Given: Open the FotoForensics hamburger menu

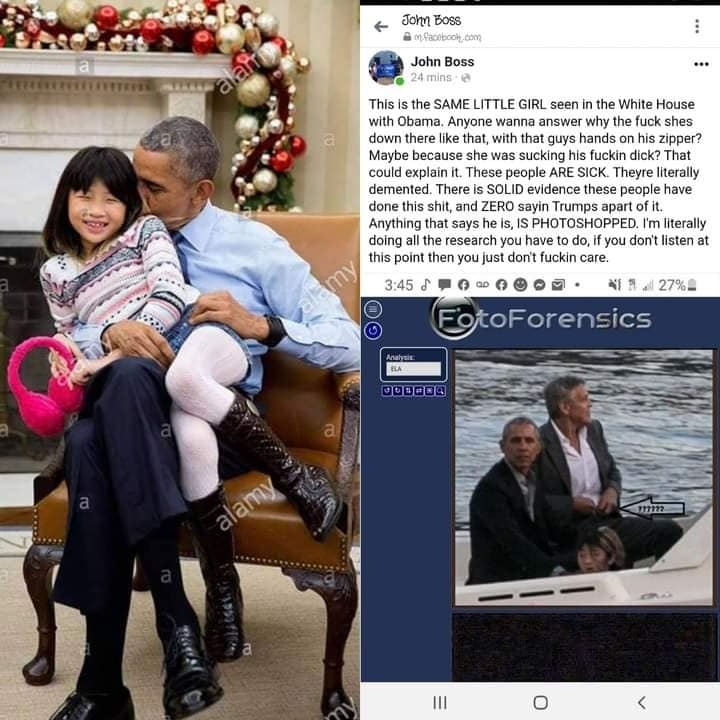Looking at the screenshot, I should pyautogui.click(x=372, y=309).
